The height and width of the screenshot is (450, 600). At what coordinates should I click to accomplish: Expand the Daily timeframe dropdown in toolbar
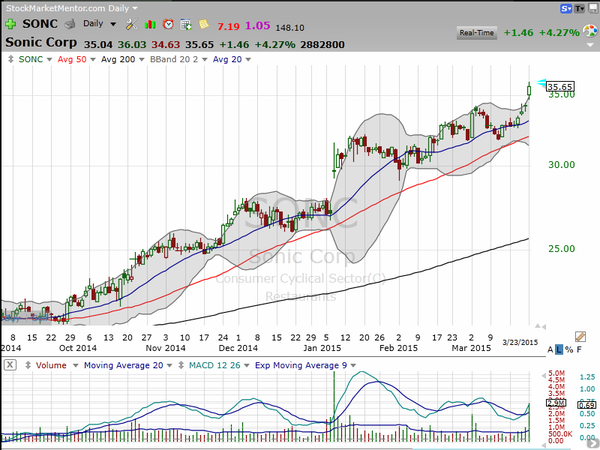pos(113,24)
